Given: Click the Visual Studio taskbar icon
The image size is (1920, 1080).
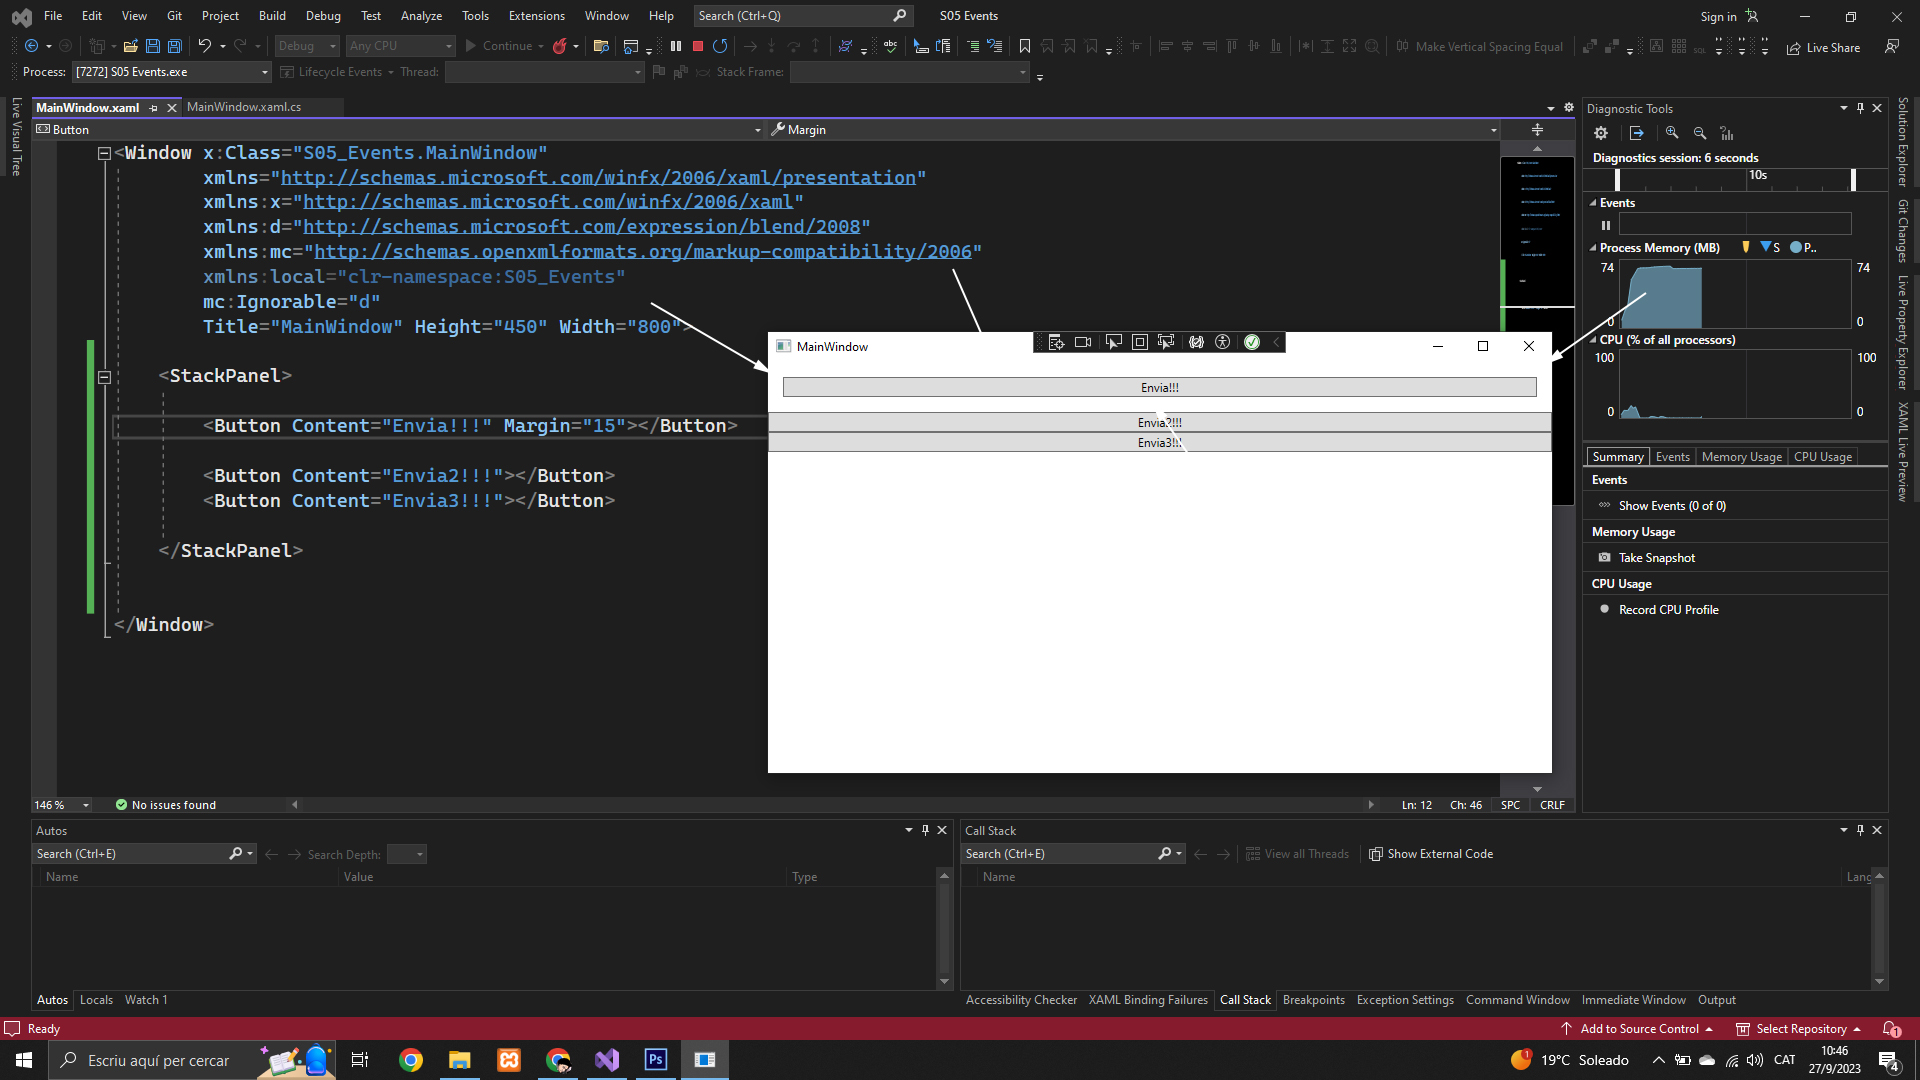Looking at the screenshot, I should (x=607, y=1060).
